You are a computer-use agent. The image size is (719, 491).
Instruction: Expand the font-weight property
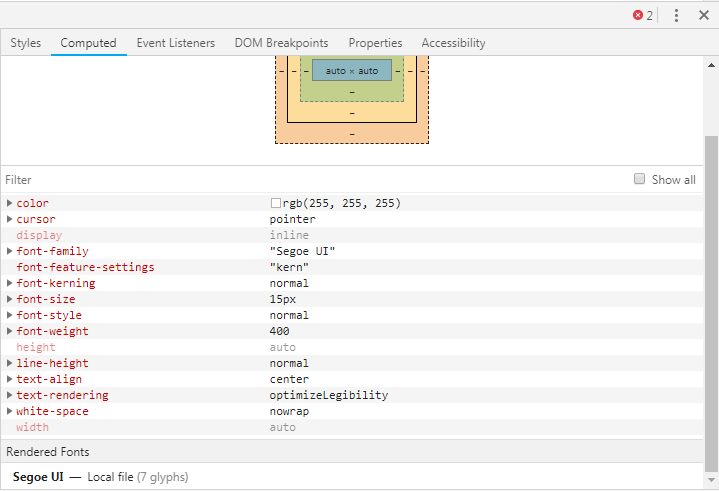click(10, 331)
